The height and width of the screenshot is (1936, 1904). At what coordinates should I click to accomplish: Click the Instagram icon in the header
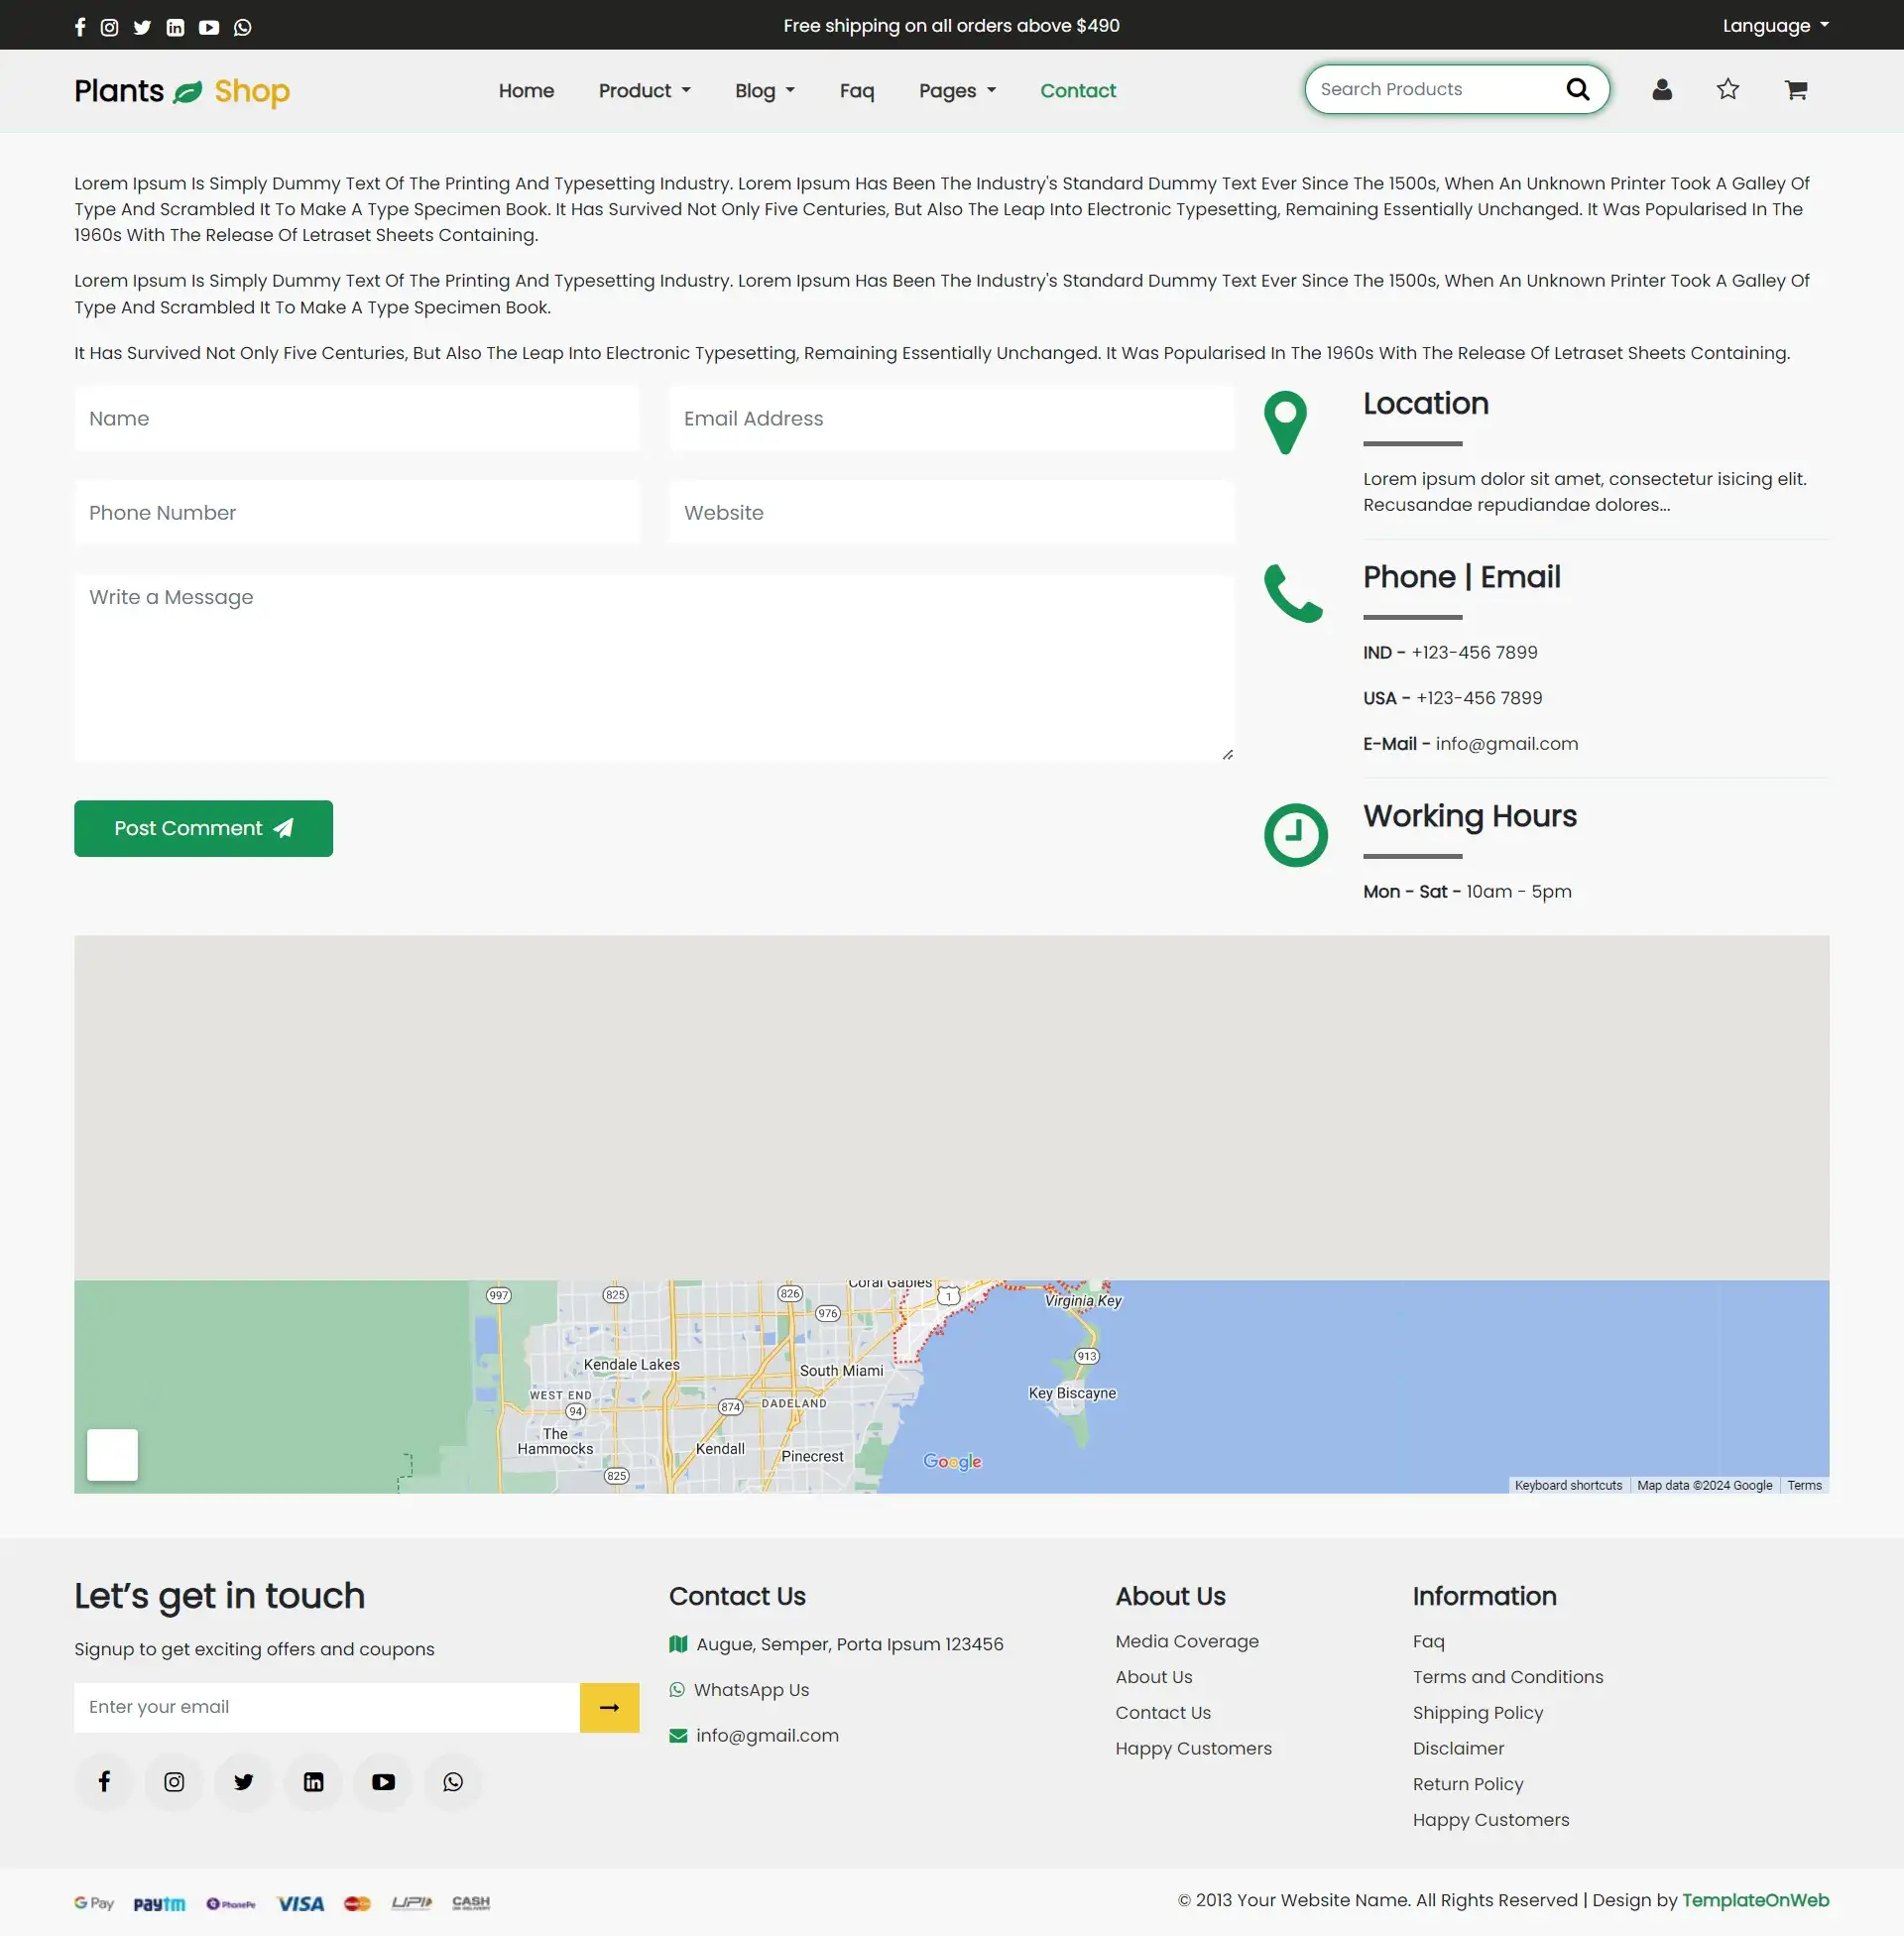pyautogui.click(x=110, y=27)
